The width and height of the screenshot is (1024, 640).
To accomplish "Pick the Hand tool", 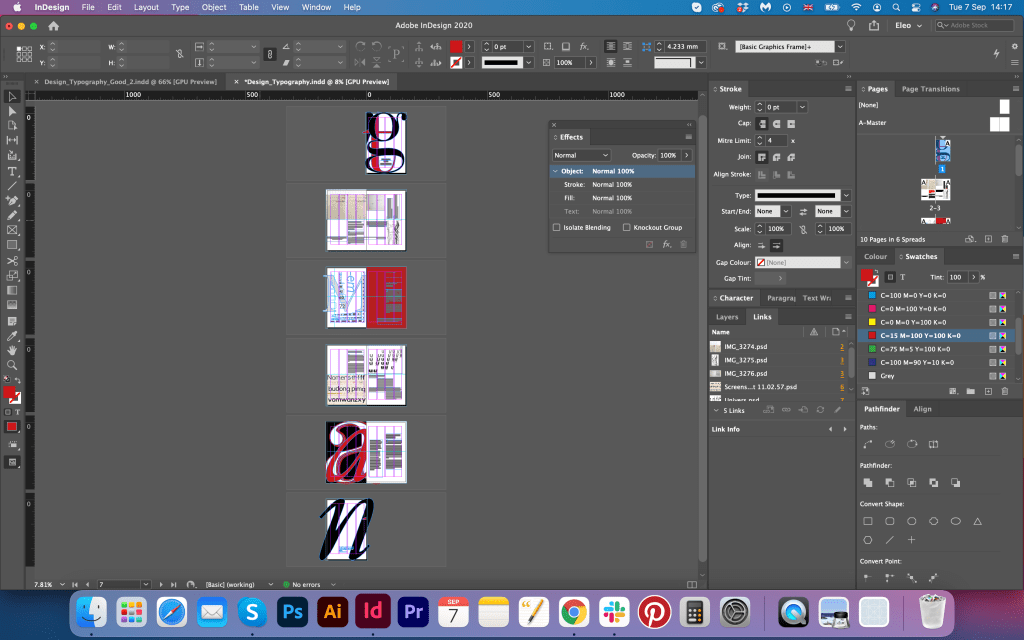I will (12, 349).
